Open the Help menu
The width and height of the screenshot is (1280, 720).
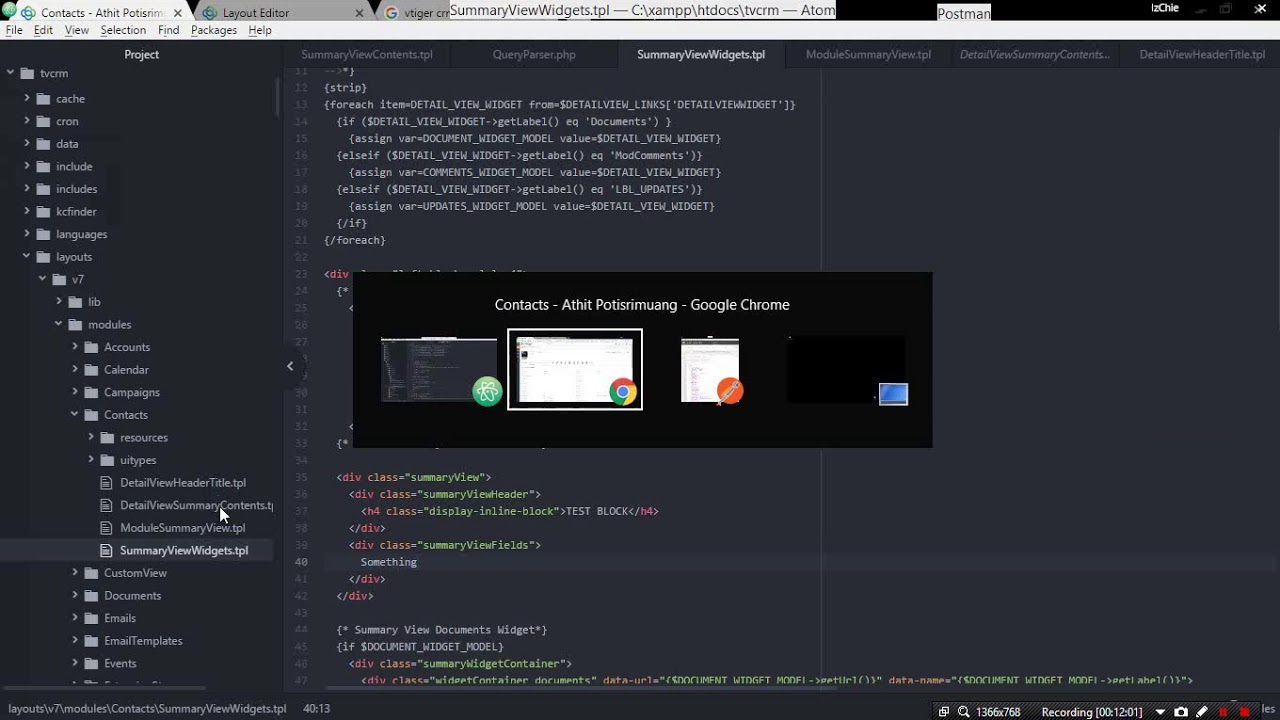pyautogui.click(x=260, y=30)
